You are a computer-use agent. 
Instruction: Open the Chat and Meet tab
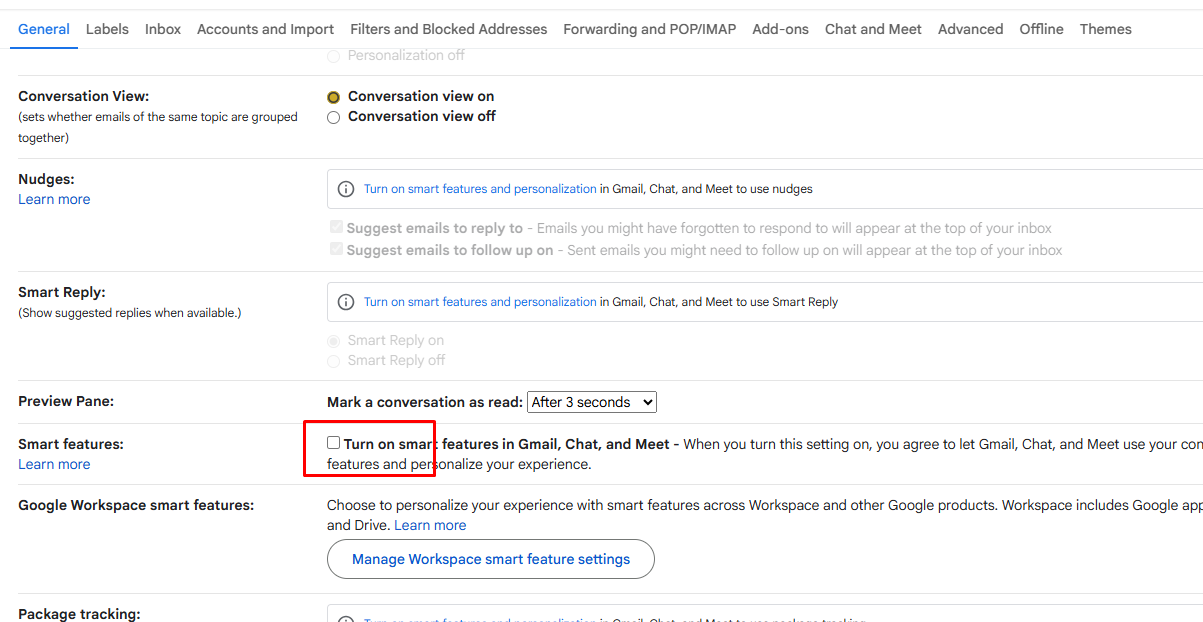(873, 29)
